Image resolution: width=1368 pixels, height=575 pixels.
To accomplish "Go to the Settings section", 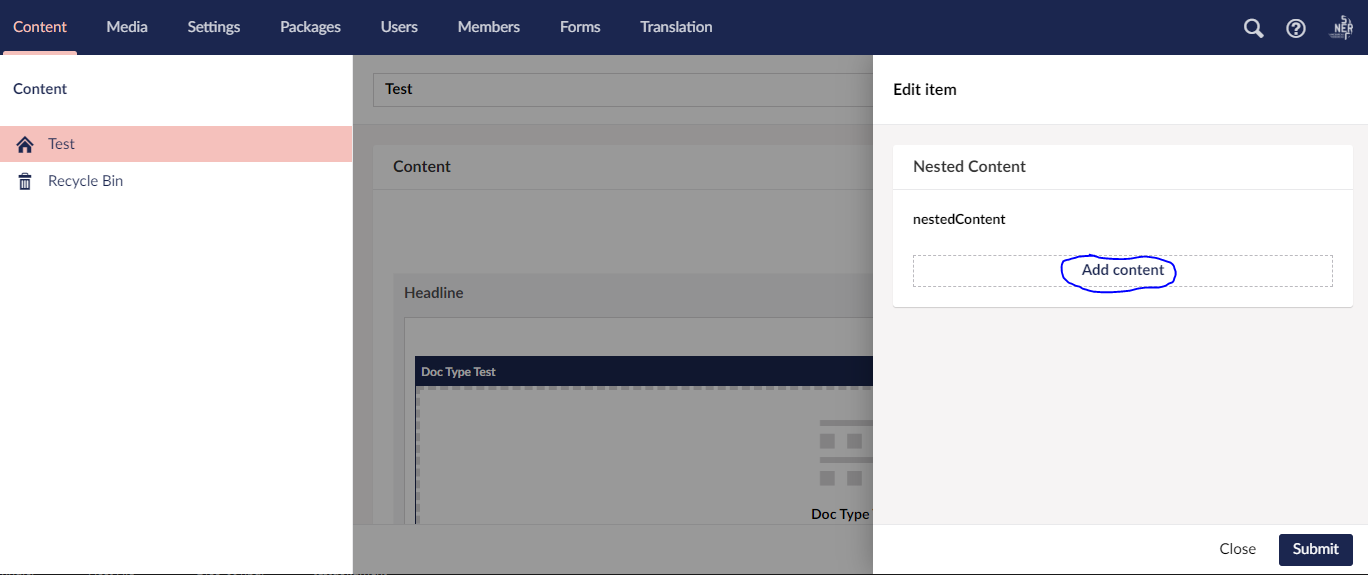I will tap(214, 27).
